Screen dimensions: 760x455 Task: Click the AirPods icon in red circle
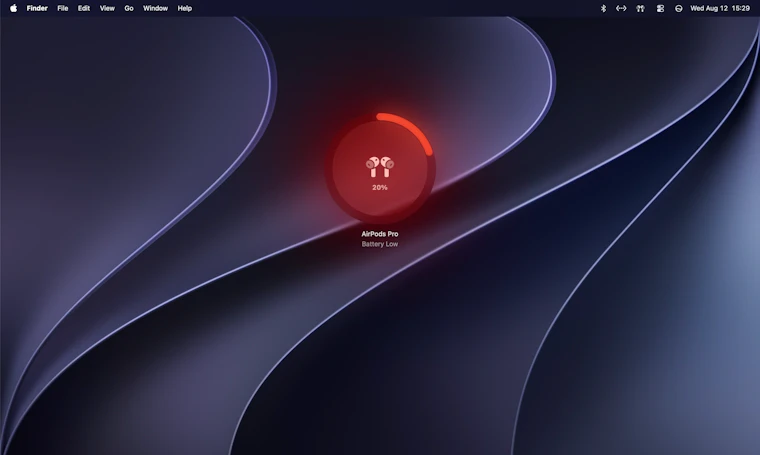[x=380, y=167]
